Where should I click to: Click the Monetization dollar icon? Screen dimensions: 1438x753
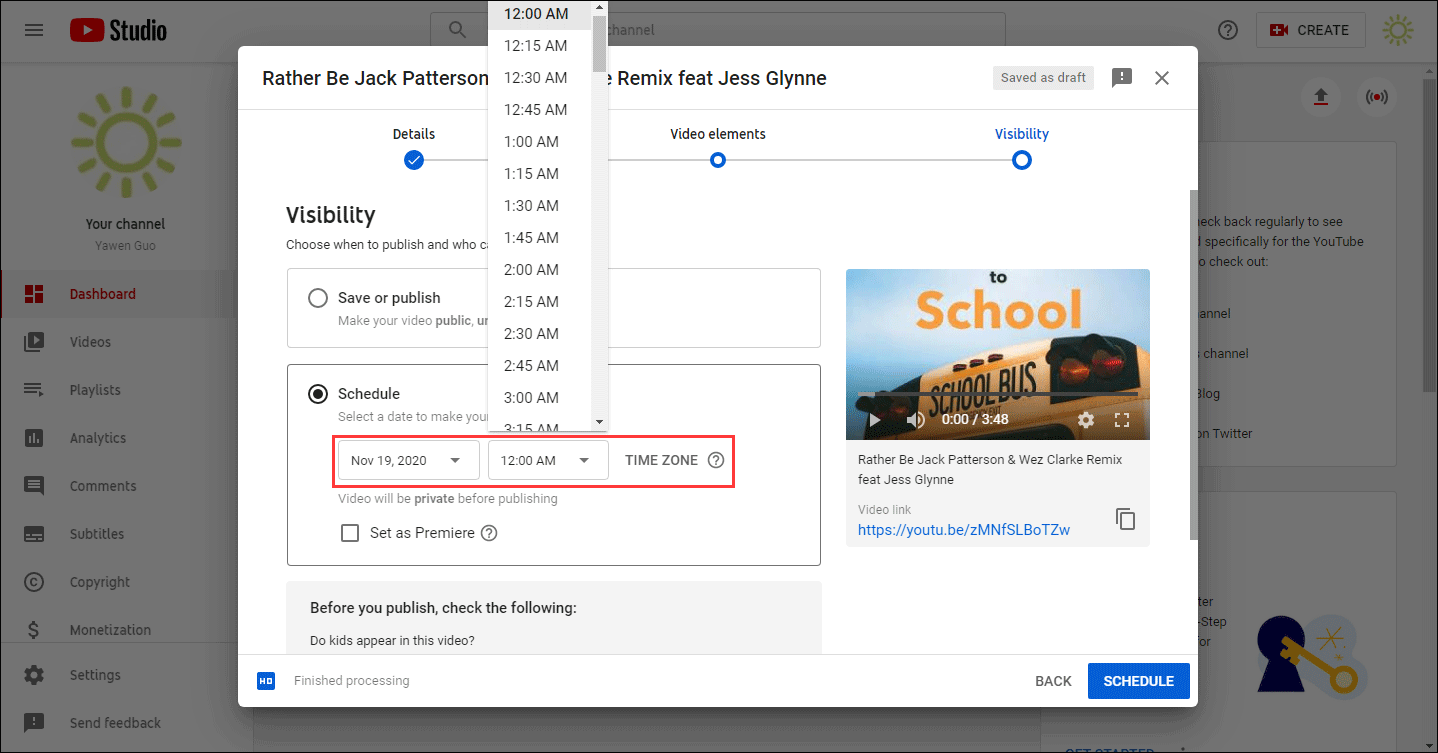34,630
